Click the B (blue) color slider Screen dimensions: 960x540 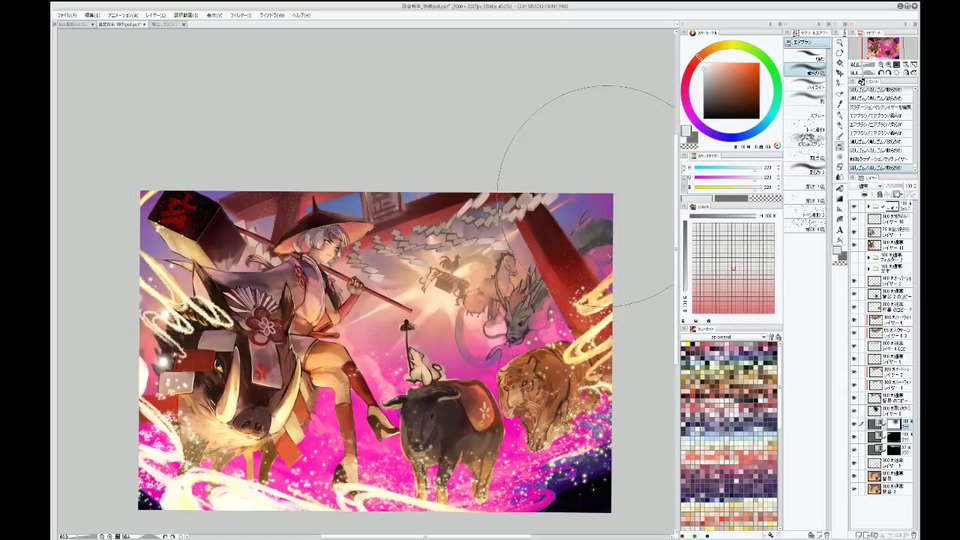click(727, 187)
